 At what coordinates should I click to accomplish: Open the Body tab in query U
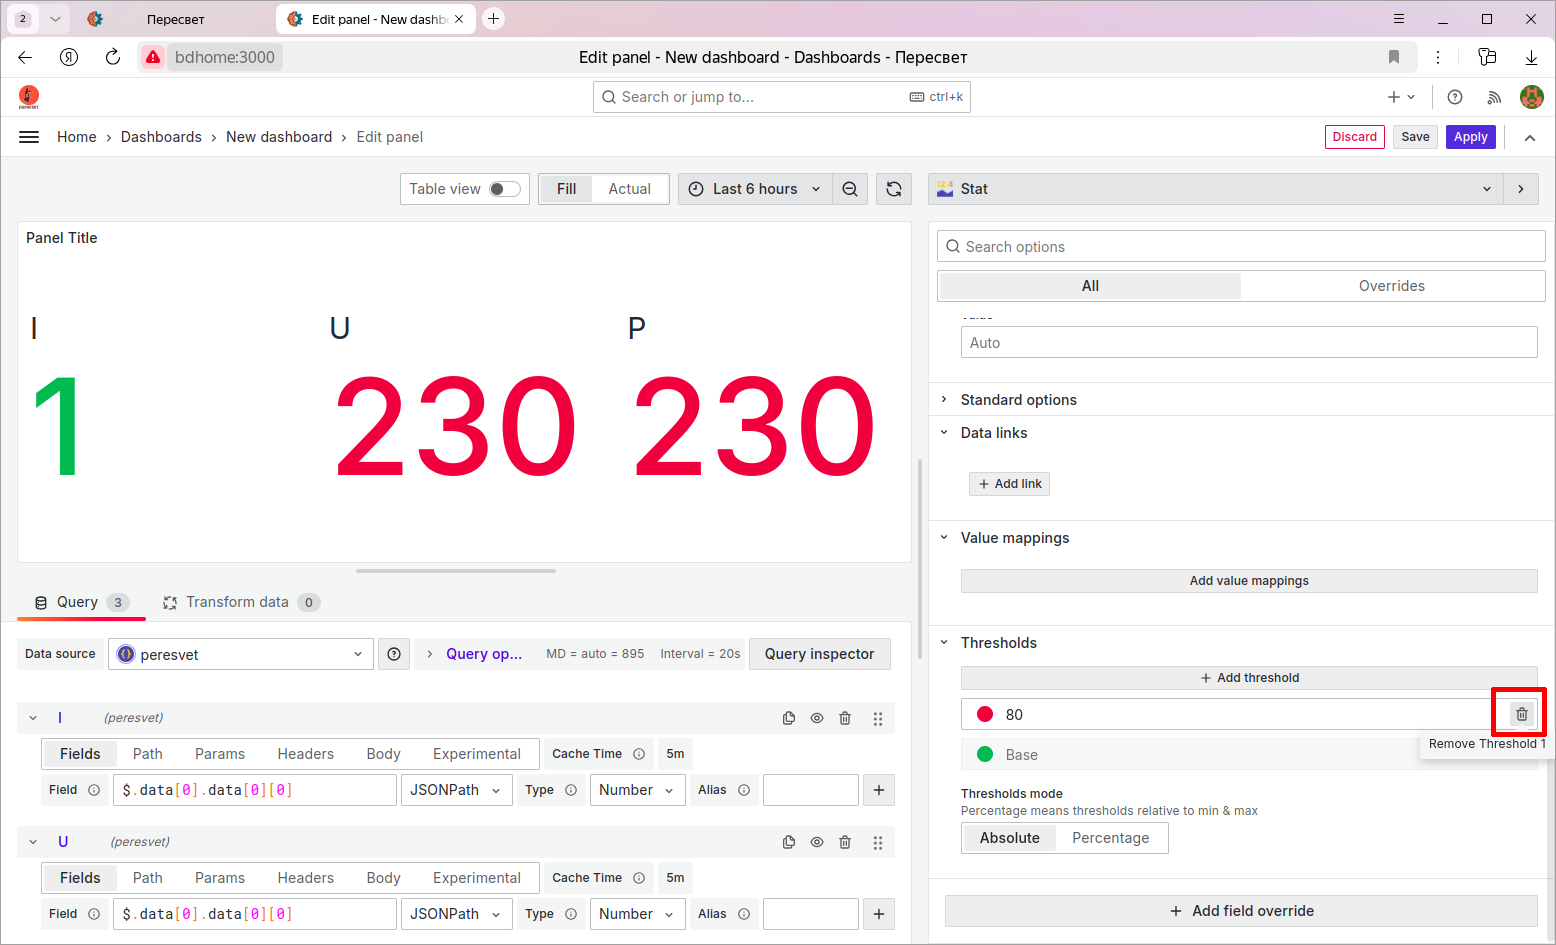(383, 878)
